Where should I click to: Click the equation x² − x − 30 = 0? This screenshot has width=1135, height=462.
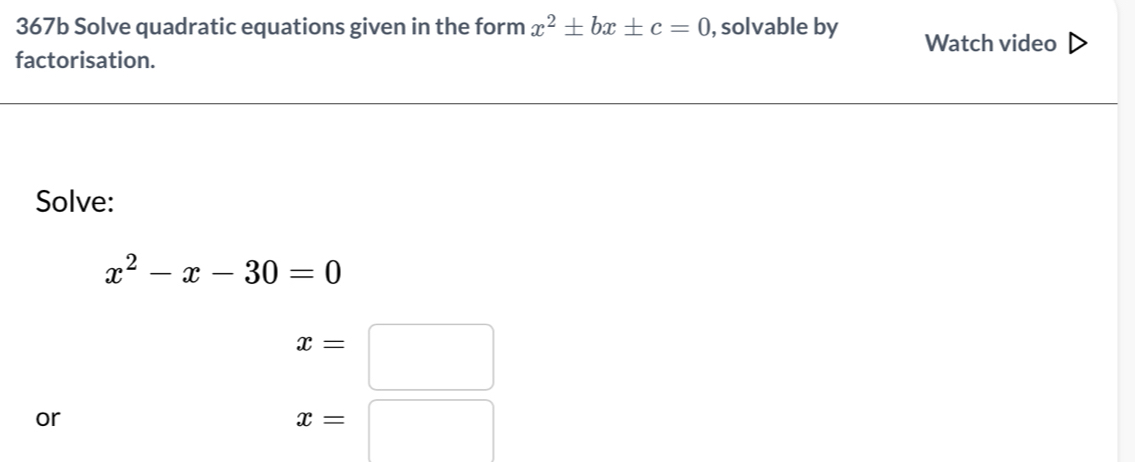point(223,273)
